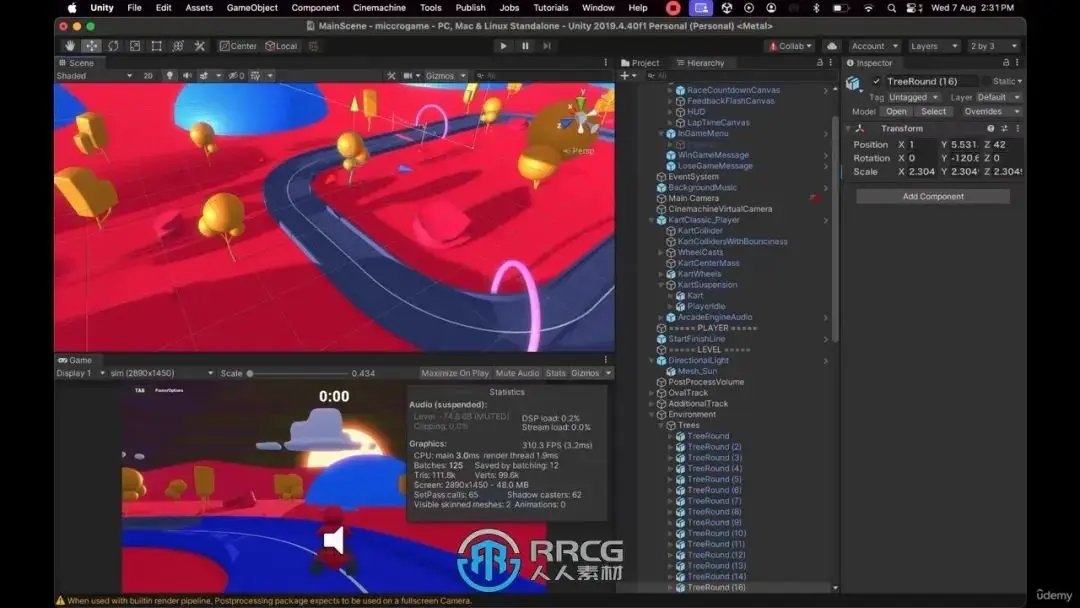Screen dimensions: 1080x608
Task: Switch to the Project tab
Action: pyautogui.click(x=640, y=63)
